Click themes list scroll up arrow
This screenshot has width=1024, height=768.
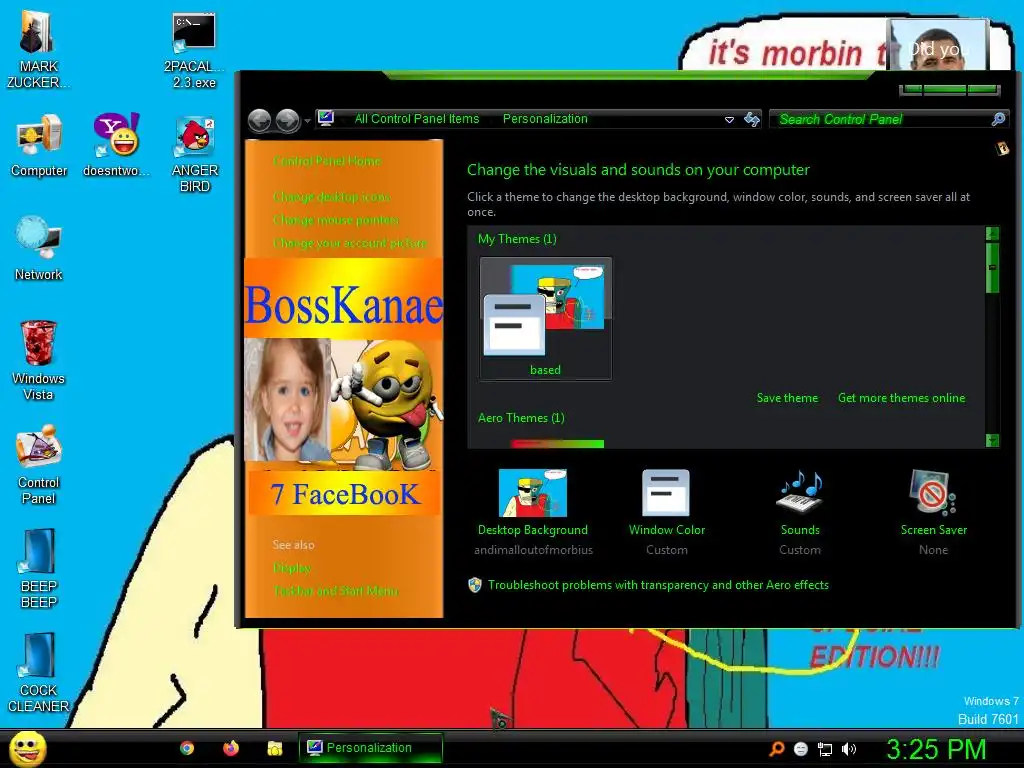[992, 233]
